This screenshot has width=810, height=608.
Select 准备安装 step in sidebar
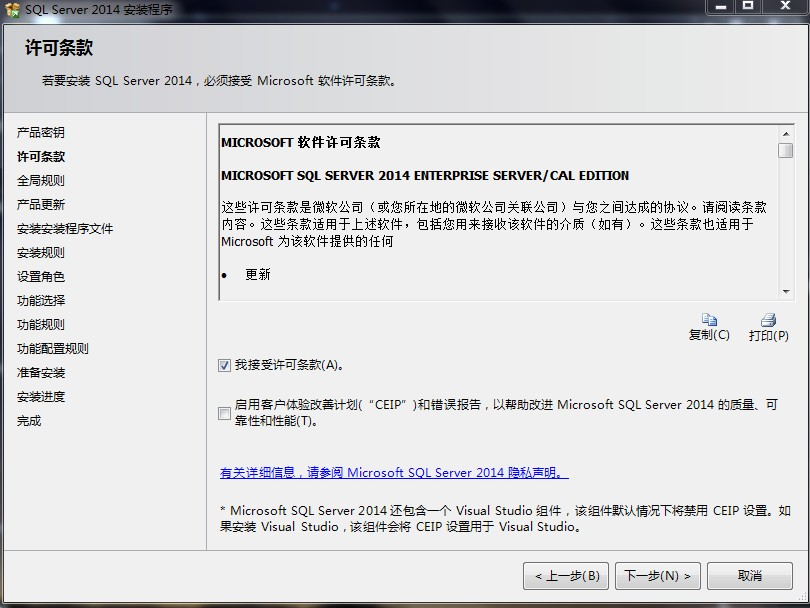coord(41,373)
